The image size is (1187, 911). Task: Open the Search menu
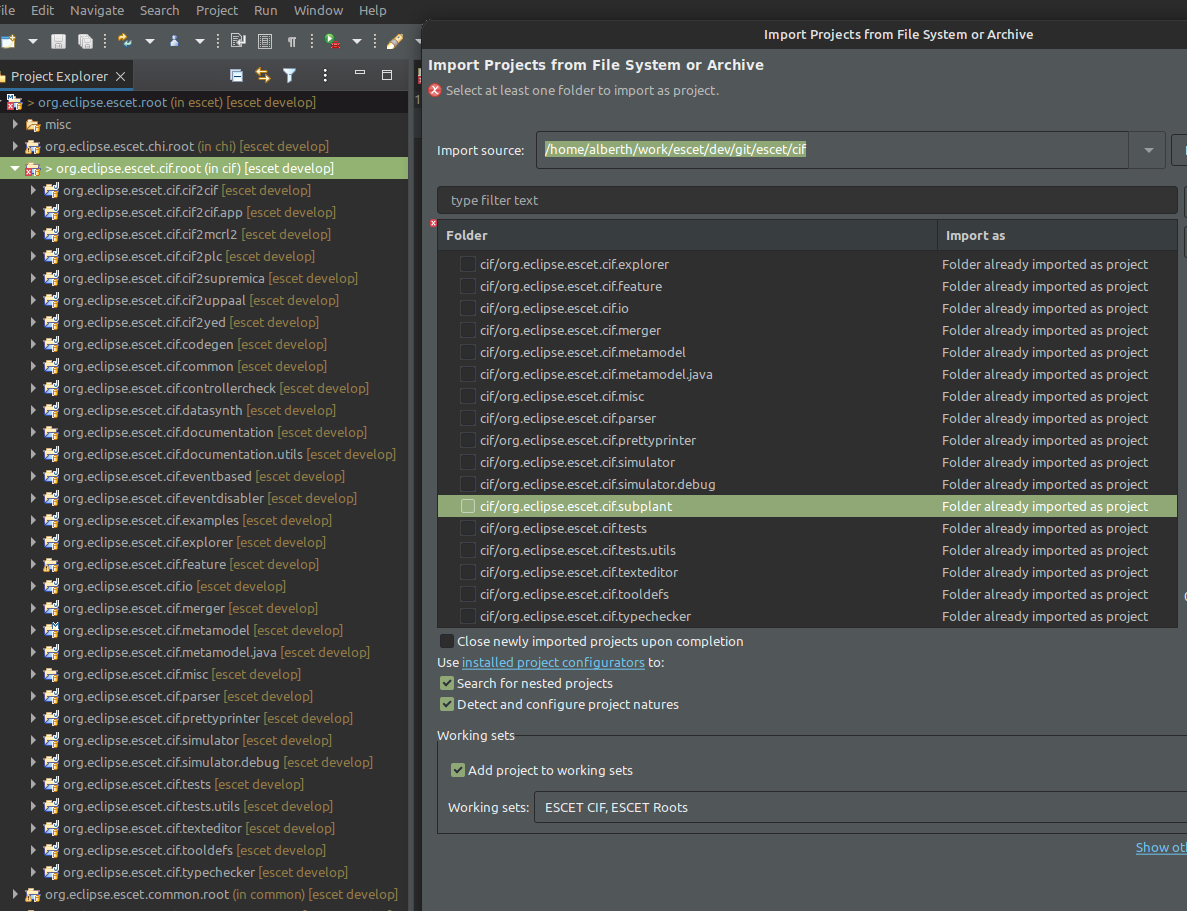[x=160, y=11]
